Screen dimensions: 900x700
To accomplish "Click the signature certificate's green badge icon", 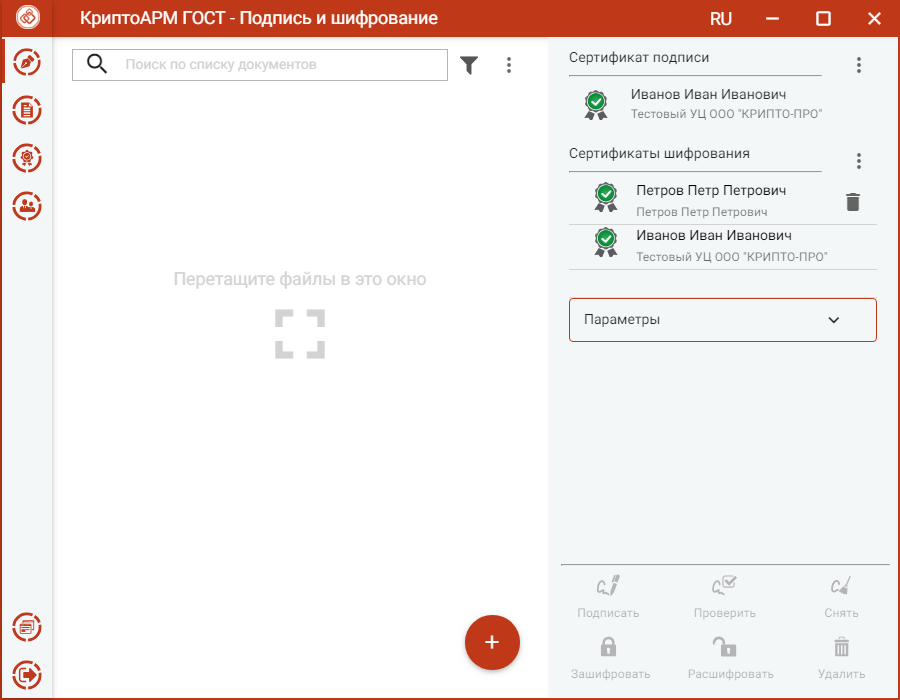I will 596,105.
